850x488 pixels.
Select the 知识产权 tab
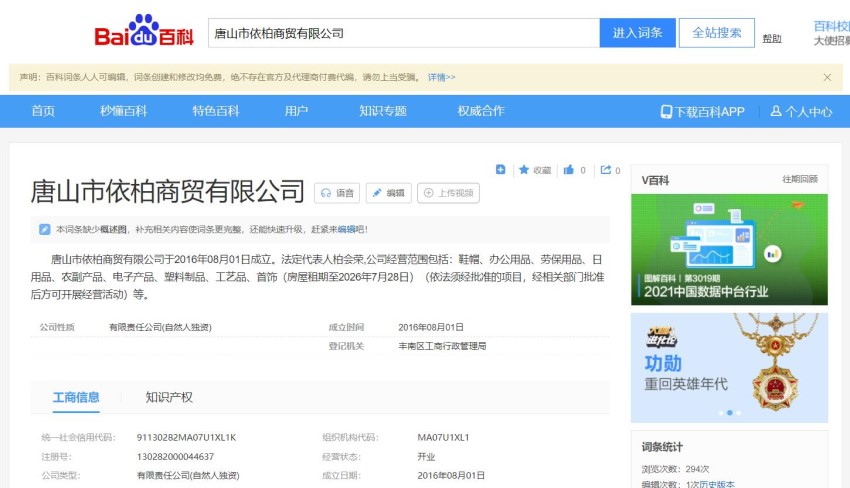169,397
